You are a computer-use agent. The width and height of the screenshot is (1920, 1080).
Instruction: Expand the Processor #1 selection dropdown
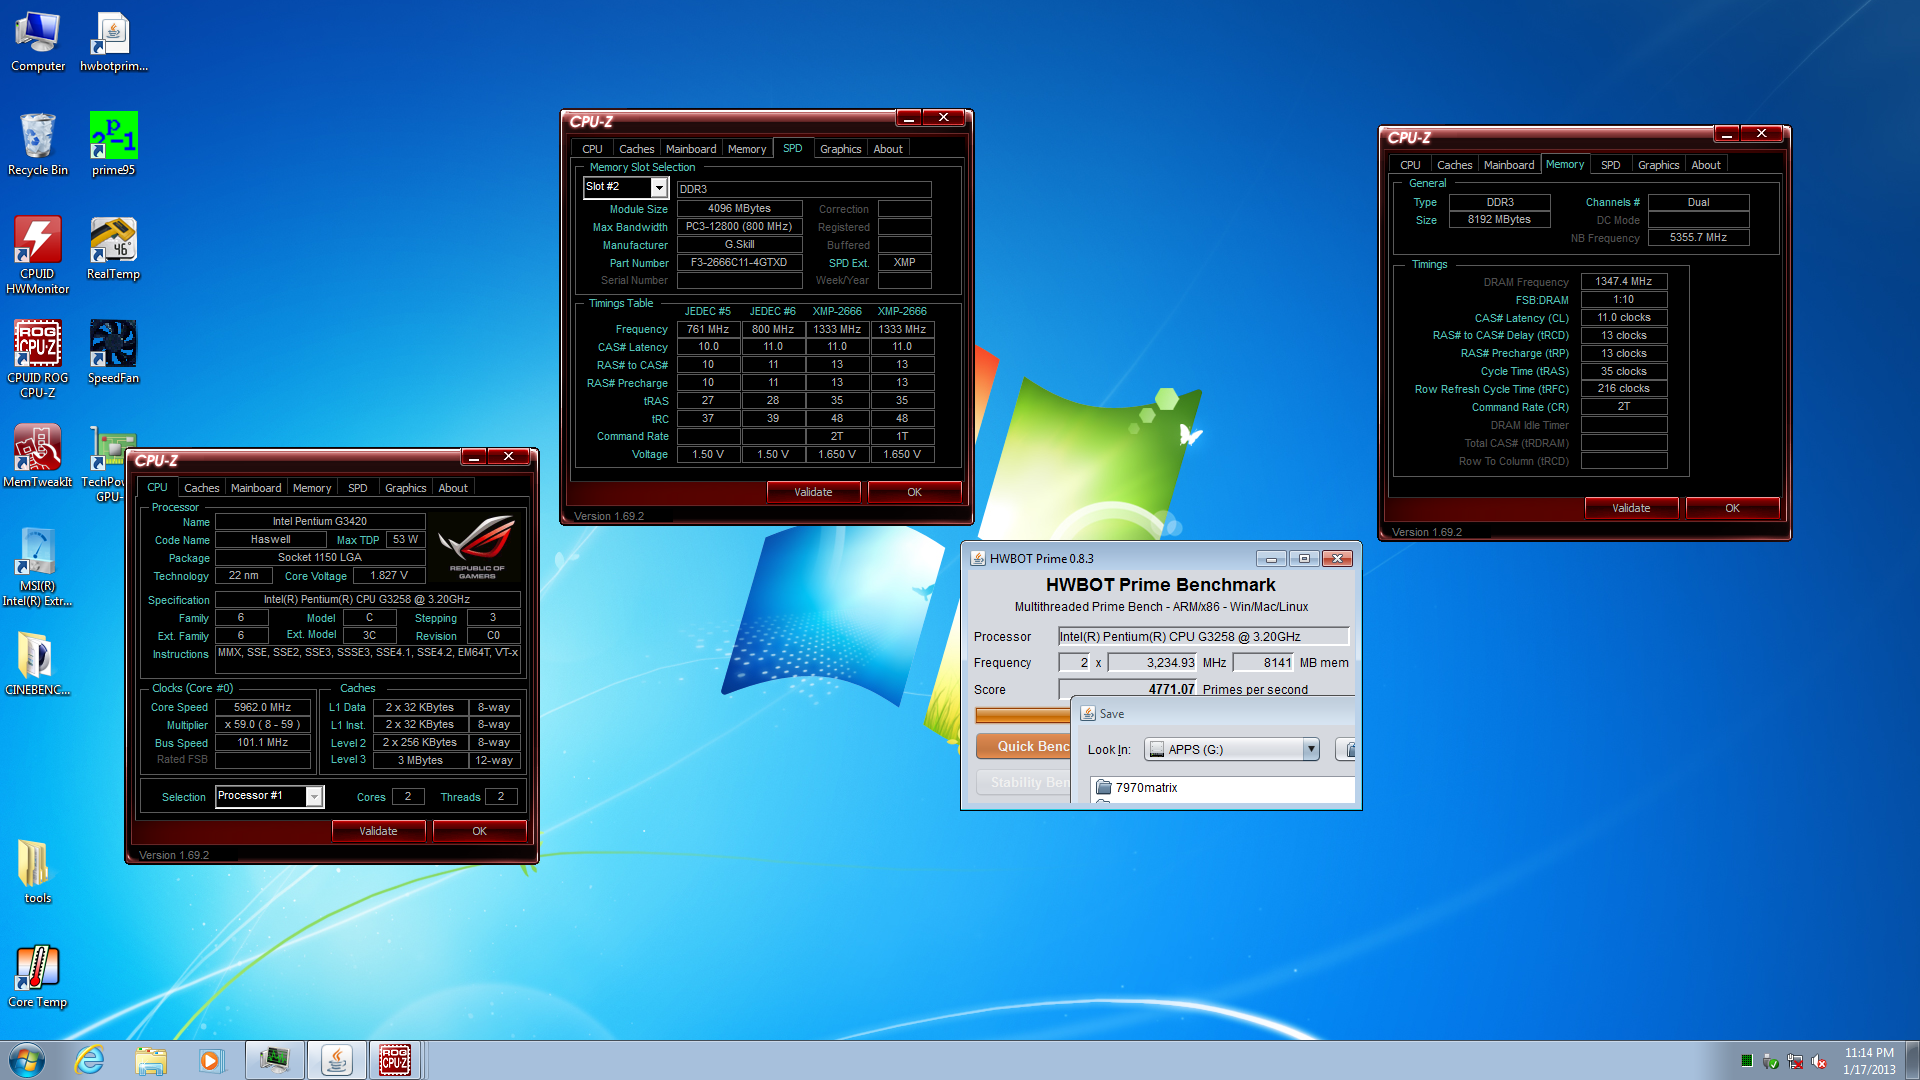[314, 796]
